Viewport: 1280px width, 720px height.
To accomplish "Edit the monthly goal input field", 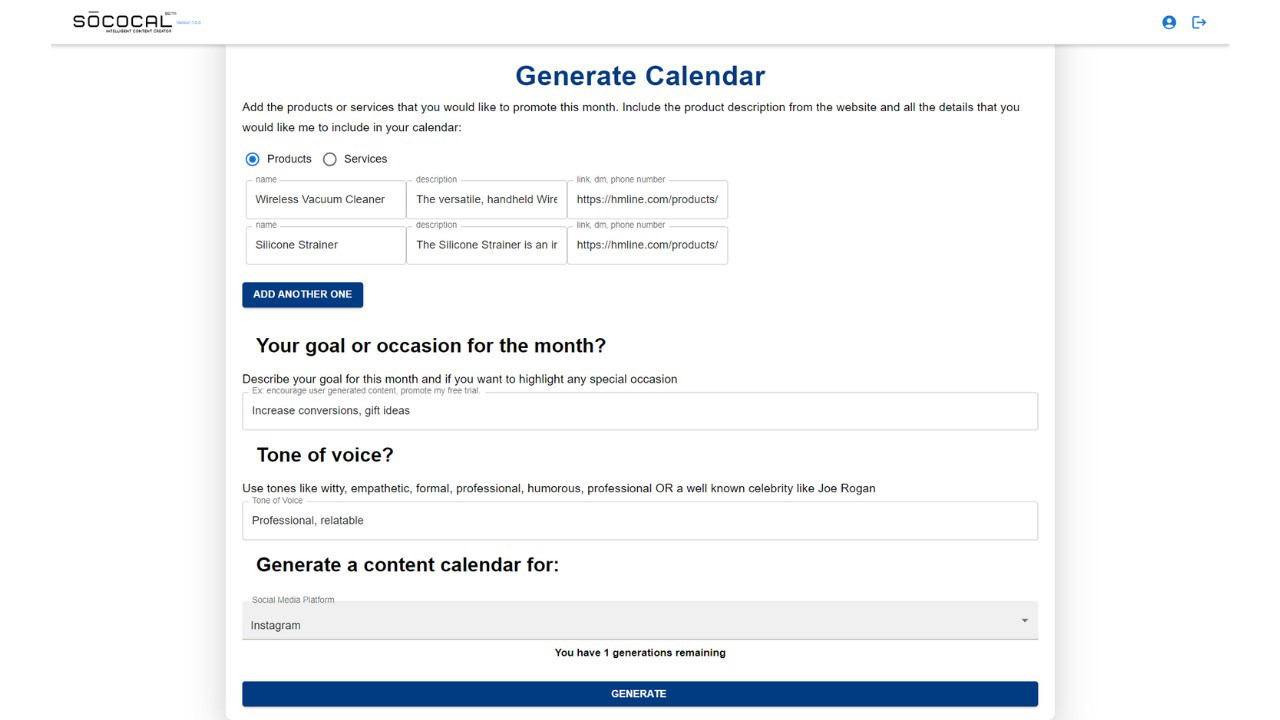I will pos(639,411).
